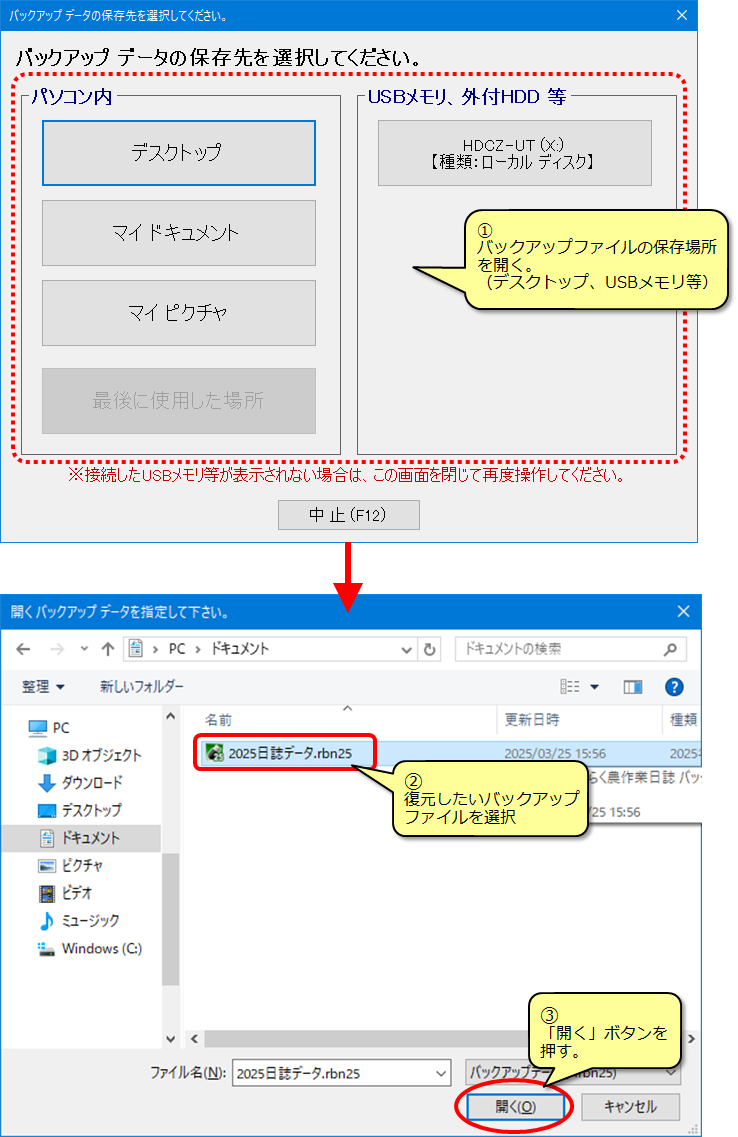Screen dimensions: 738x1137
Task: Click the help question mark icon
Action: click(x=674, y=687)
